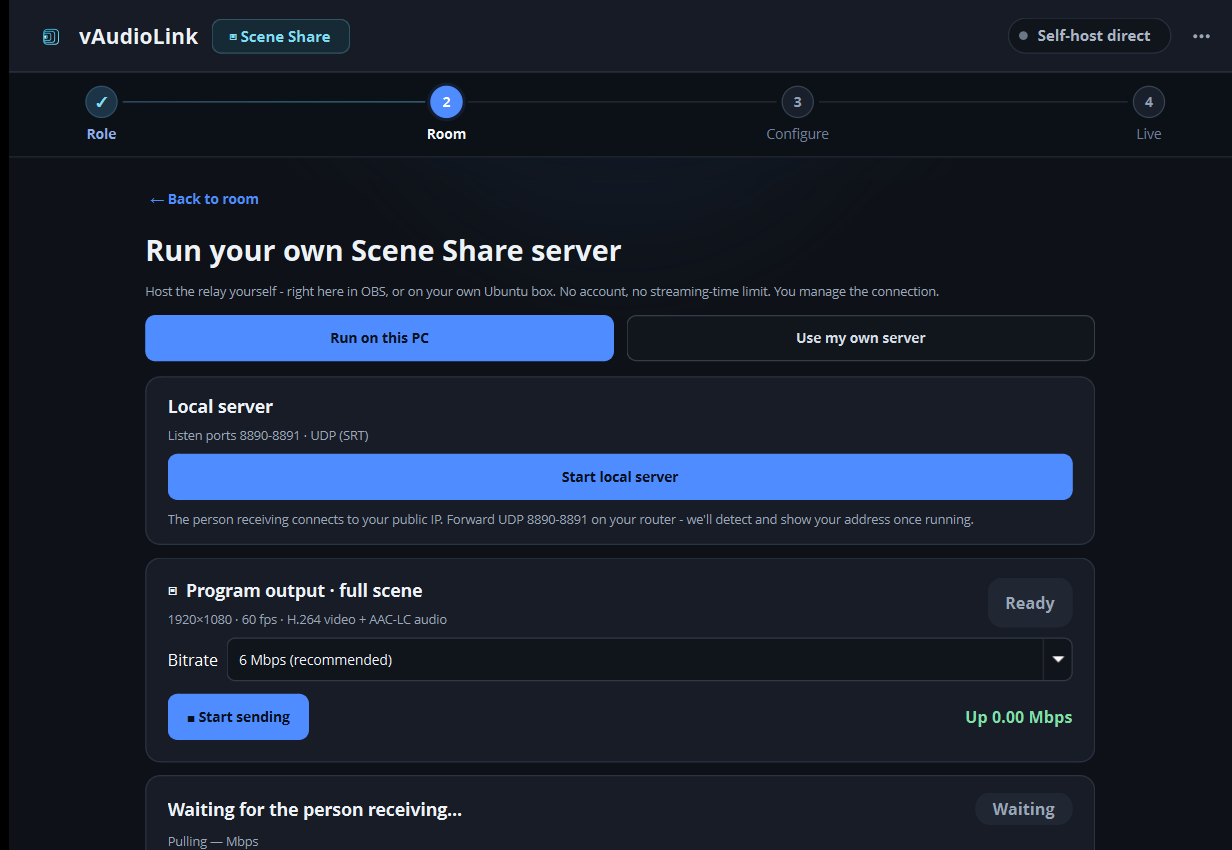This screenshot has height=850, width=1232.
Task: Open the Bitrate dropdown
Action: [650, 660]
